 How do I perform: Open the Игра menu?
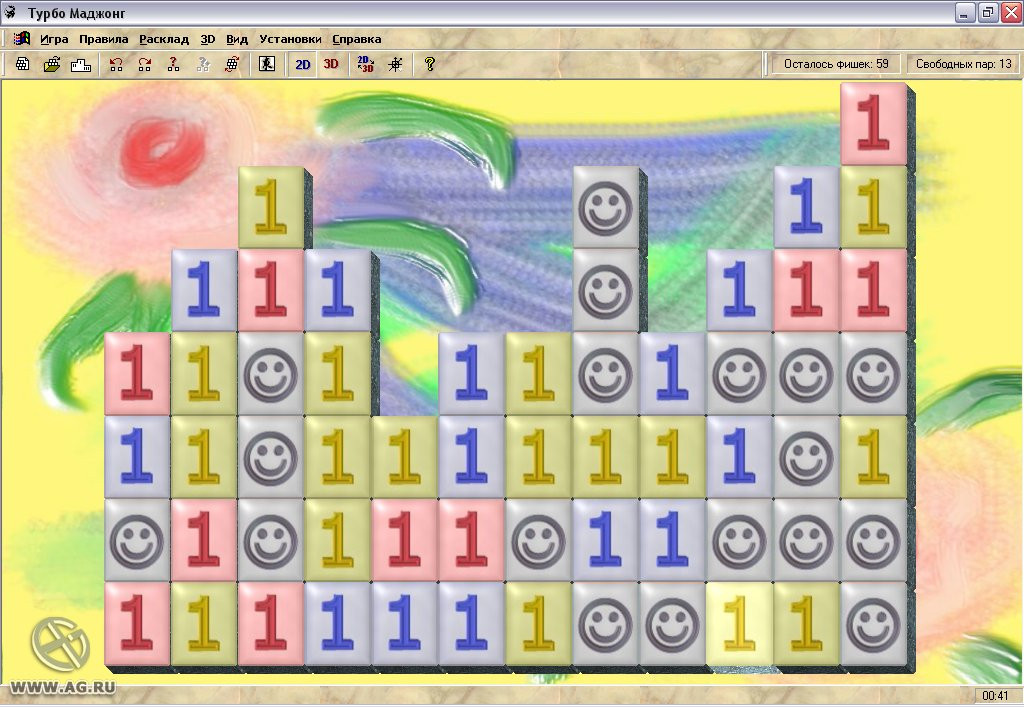[x=54, y=39]
